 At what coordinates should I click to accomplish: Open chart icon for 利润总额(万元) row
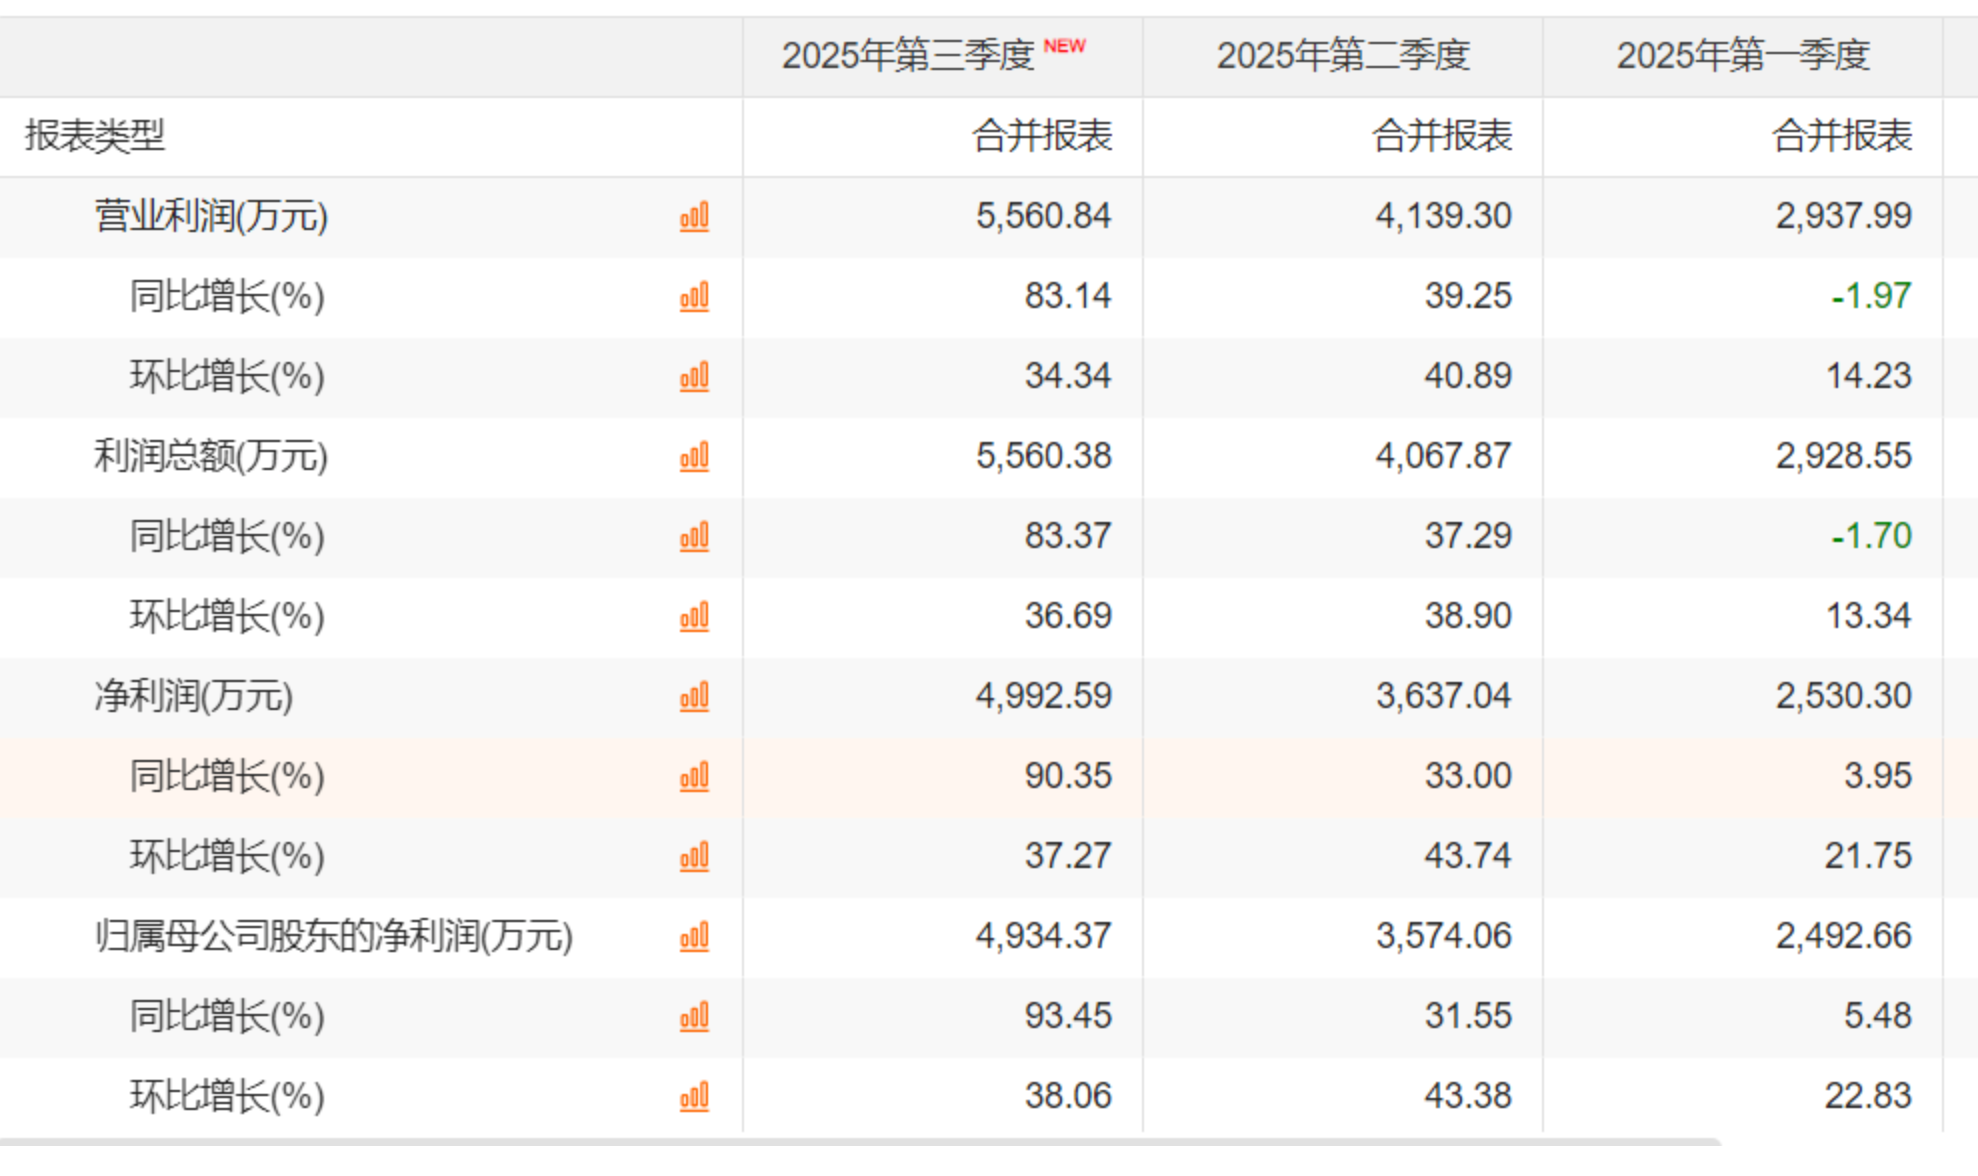click(694, 457)
